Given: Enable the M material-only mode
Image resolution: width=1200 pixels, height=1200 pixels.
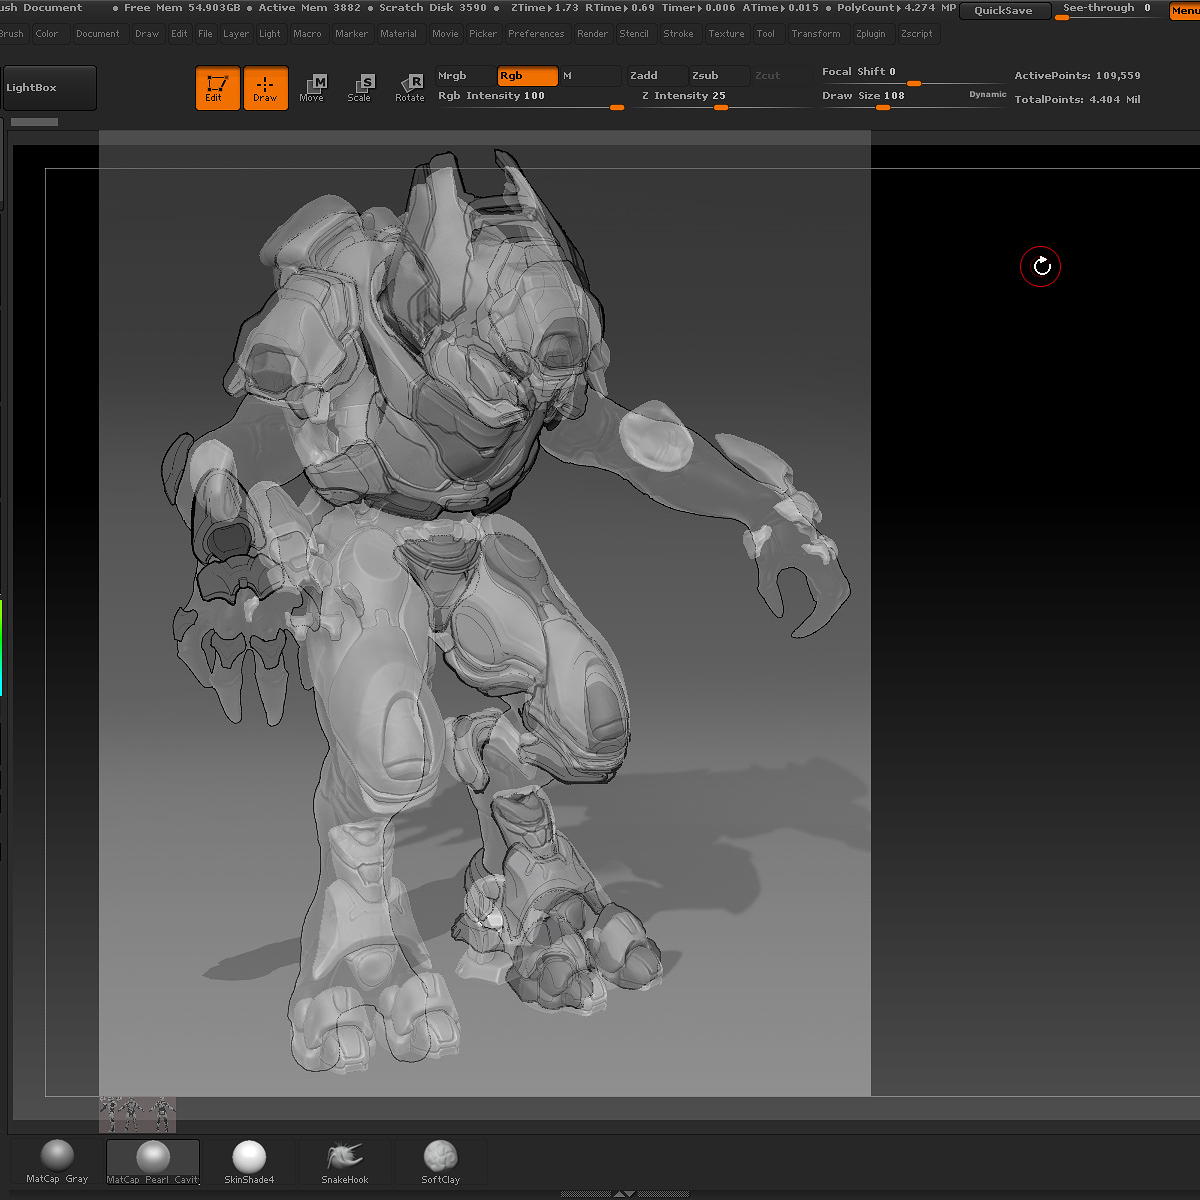Looking at the screenshot, I should [590, 76].
